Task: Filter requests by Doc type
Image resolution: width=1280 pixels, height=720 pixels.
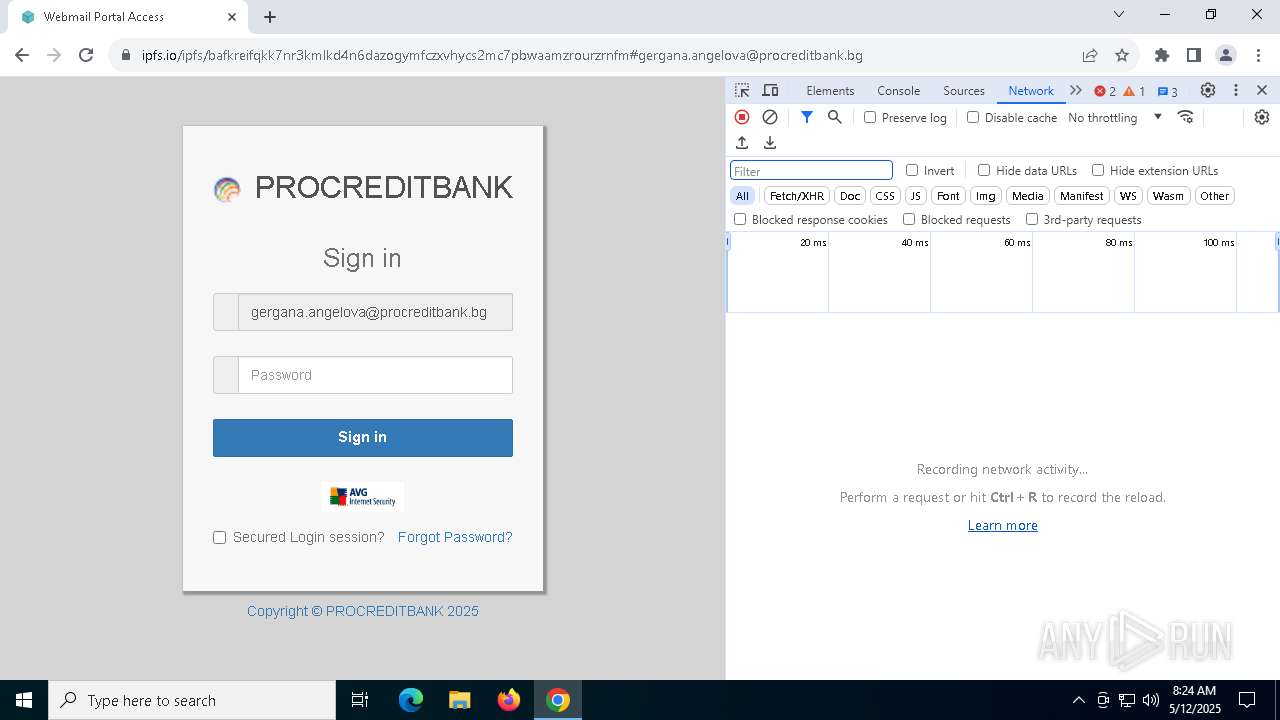Action: pyautogui.click(x=850, y=196)
